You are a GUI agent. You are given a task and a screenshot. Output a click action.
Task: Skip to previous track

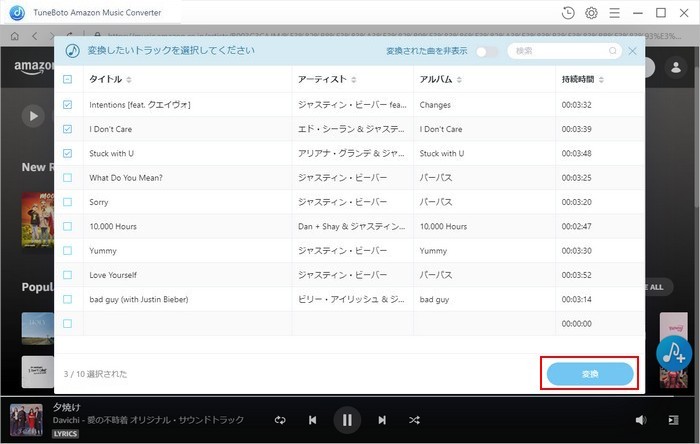click(312, 420)
